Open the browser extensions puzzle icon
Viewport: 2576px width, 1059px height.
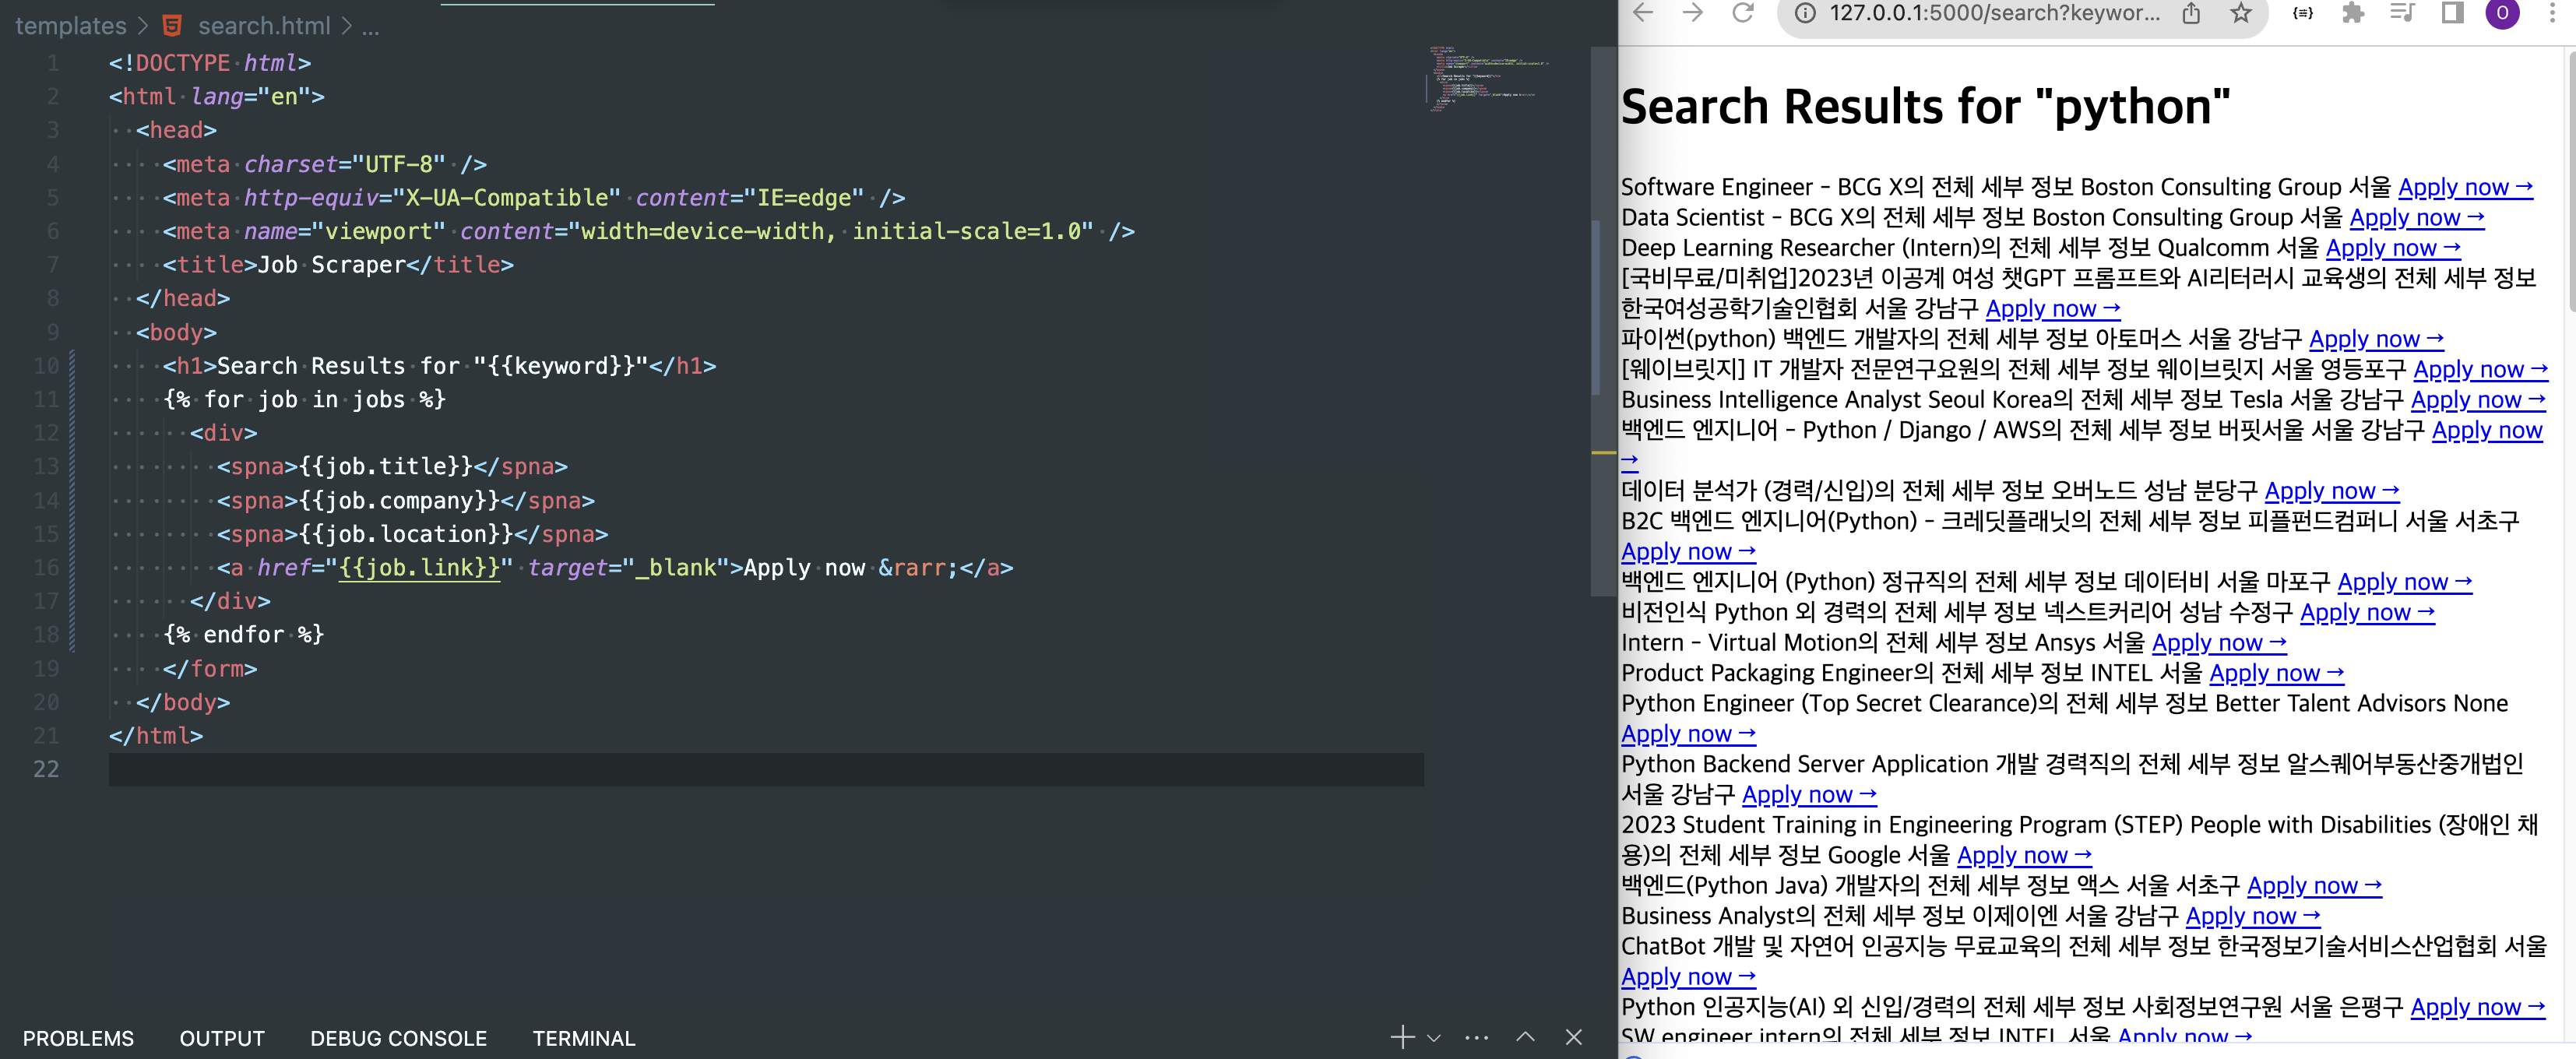[2353, 13]
